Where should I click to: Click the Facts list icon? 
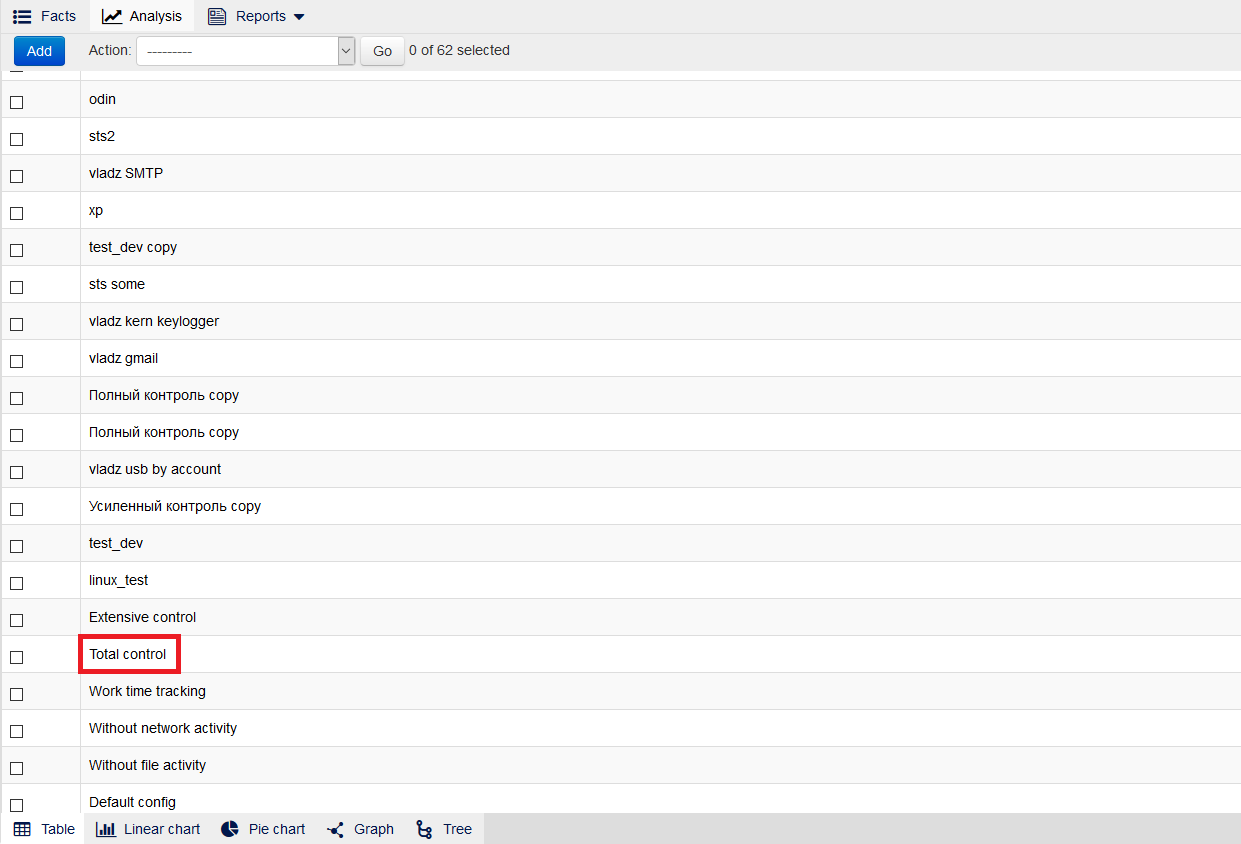(22, 16)
